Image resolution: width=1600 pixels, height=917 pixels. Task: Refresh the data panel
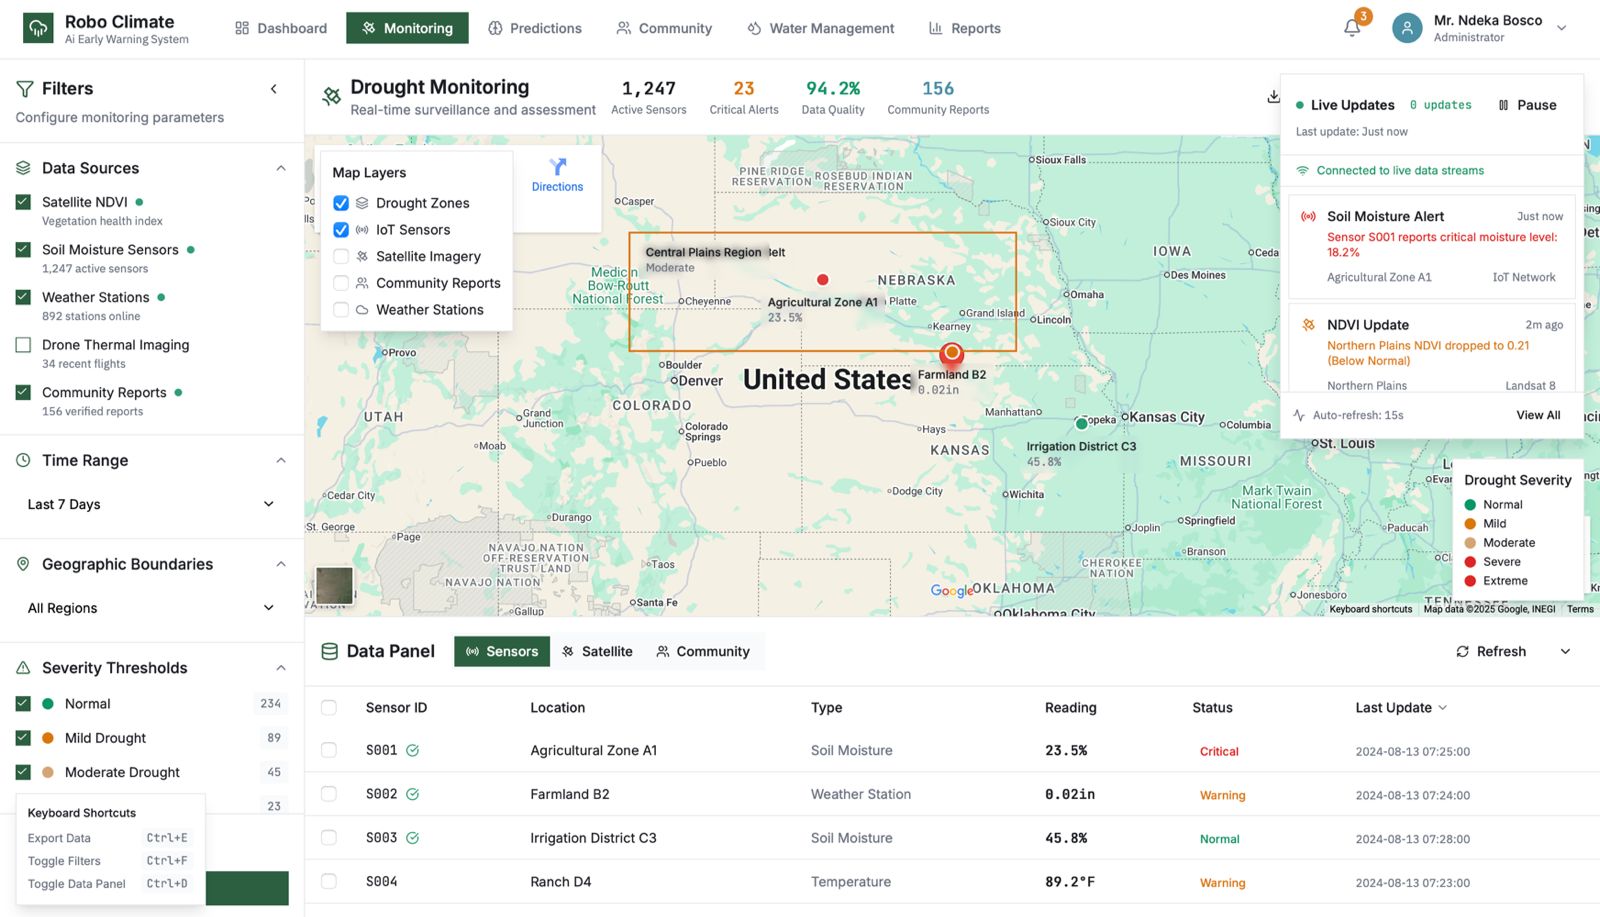click(1491, 652)
